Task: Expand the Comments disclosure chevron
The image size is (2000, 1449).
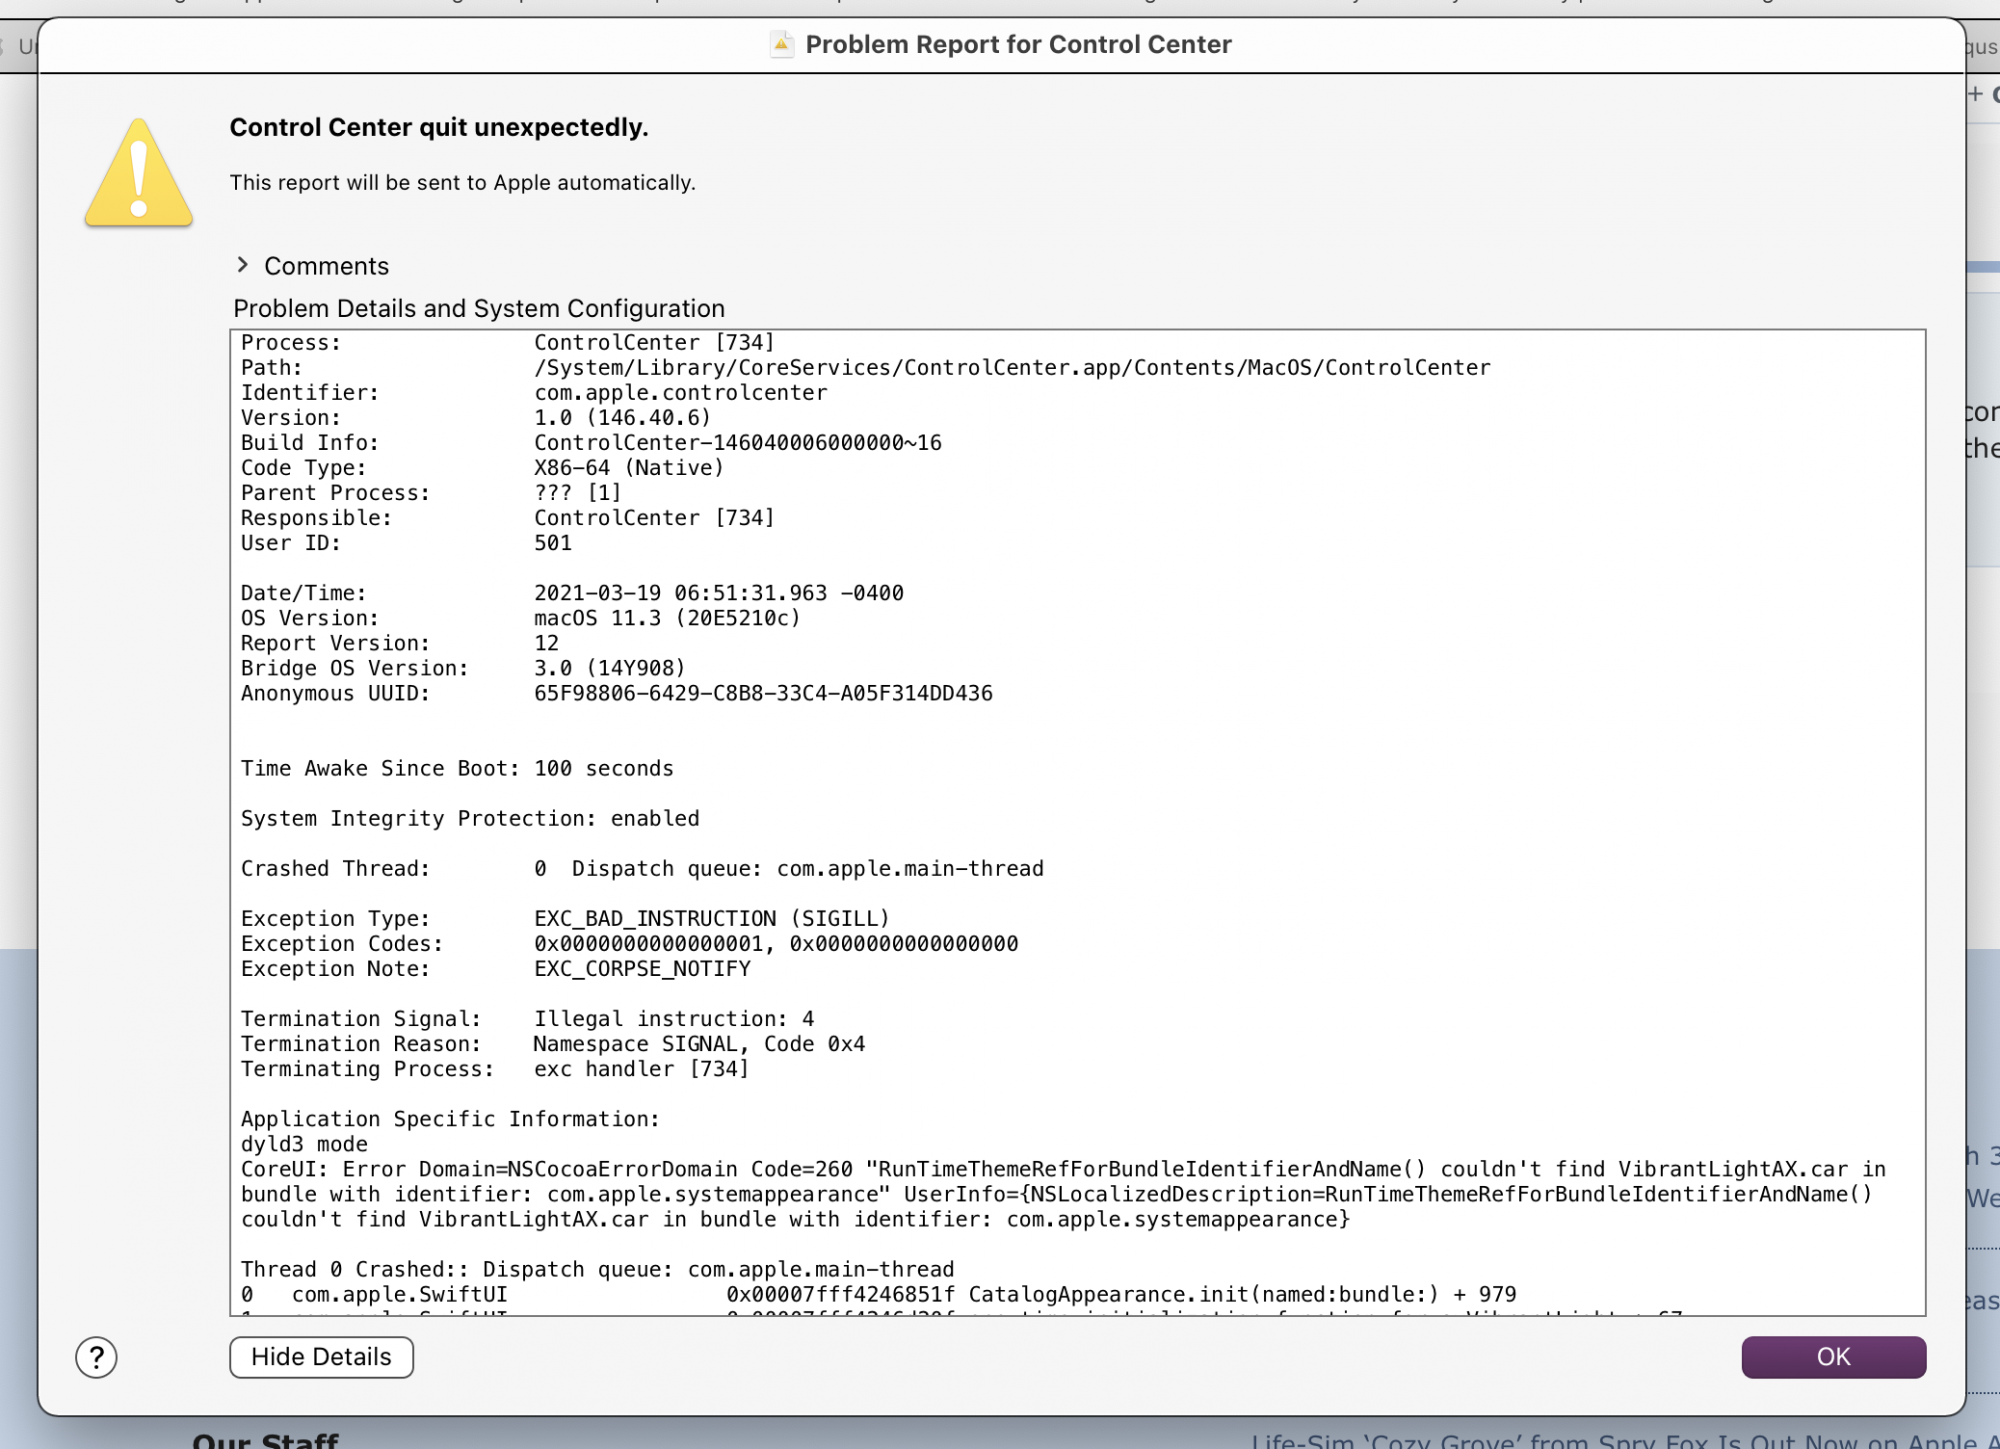Action: pos(242,265)
